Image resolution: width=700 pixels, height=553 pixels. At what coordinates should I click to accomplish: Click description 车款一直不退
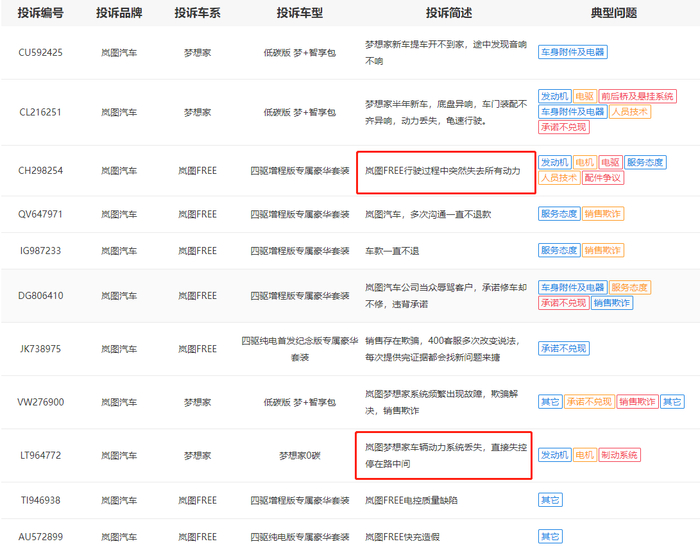tap(392, 251)
